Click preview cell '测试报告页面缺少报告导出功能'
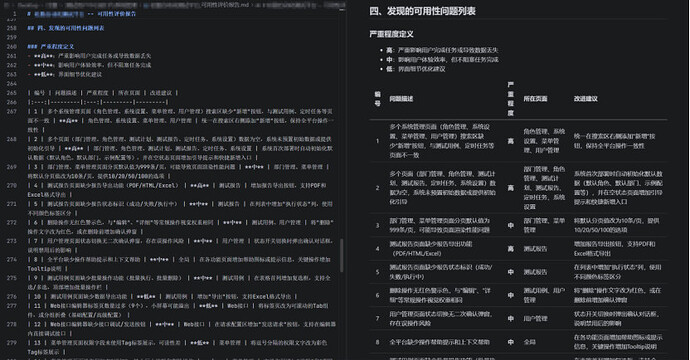The width and height of the screenshot is (690, 360). point(431,249)
